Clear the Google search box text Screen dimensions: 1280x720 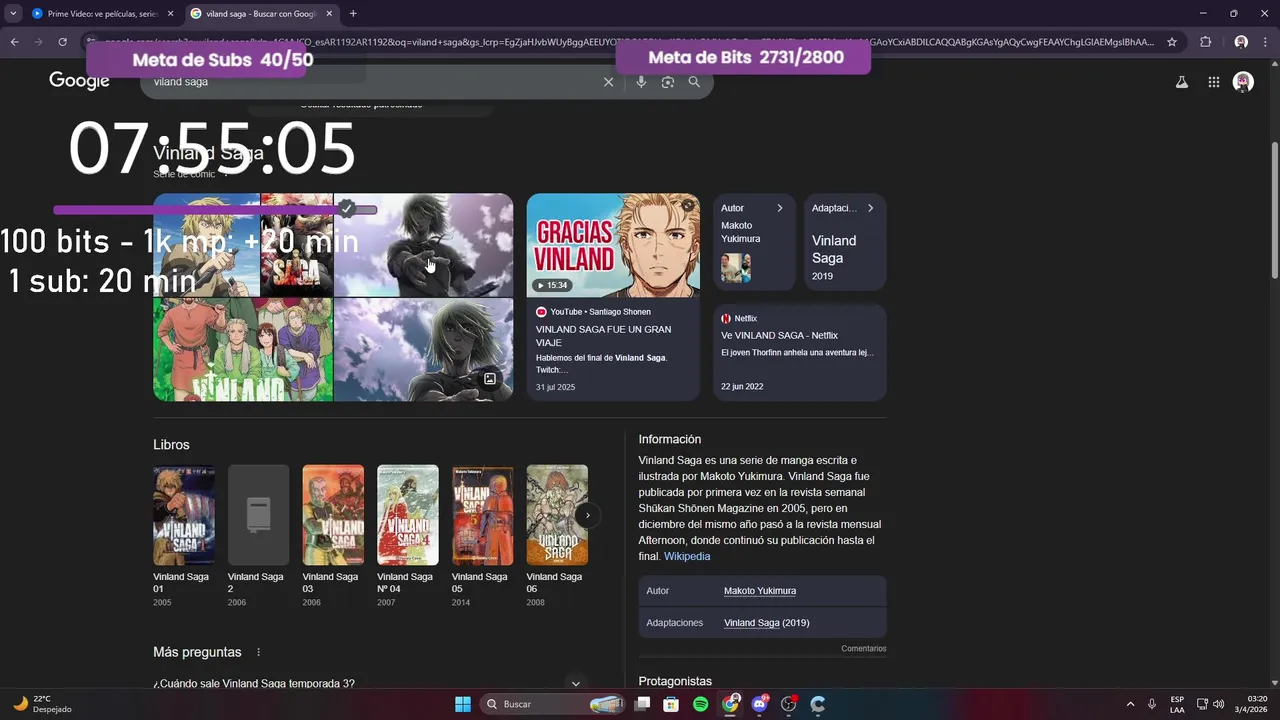pyautogui.click(x=608, y=82)
